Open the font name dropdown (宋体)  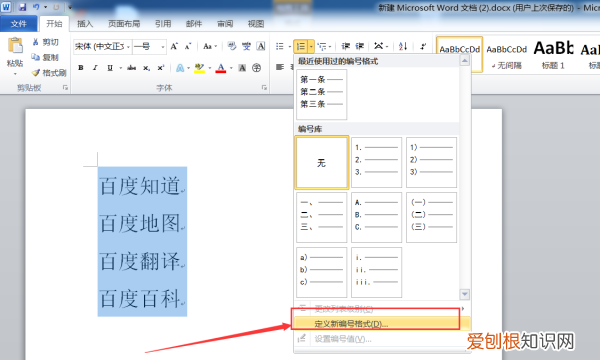click(128, 47)
